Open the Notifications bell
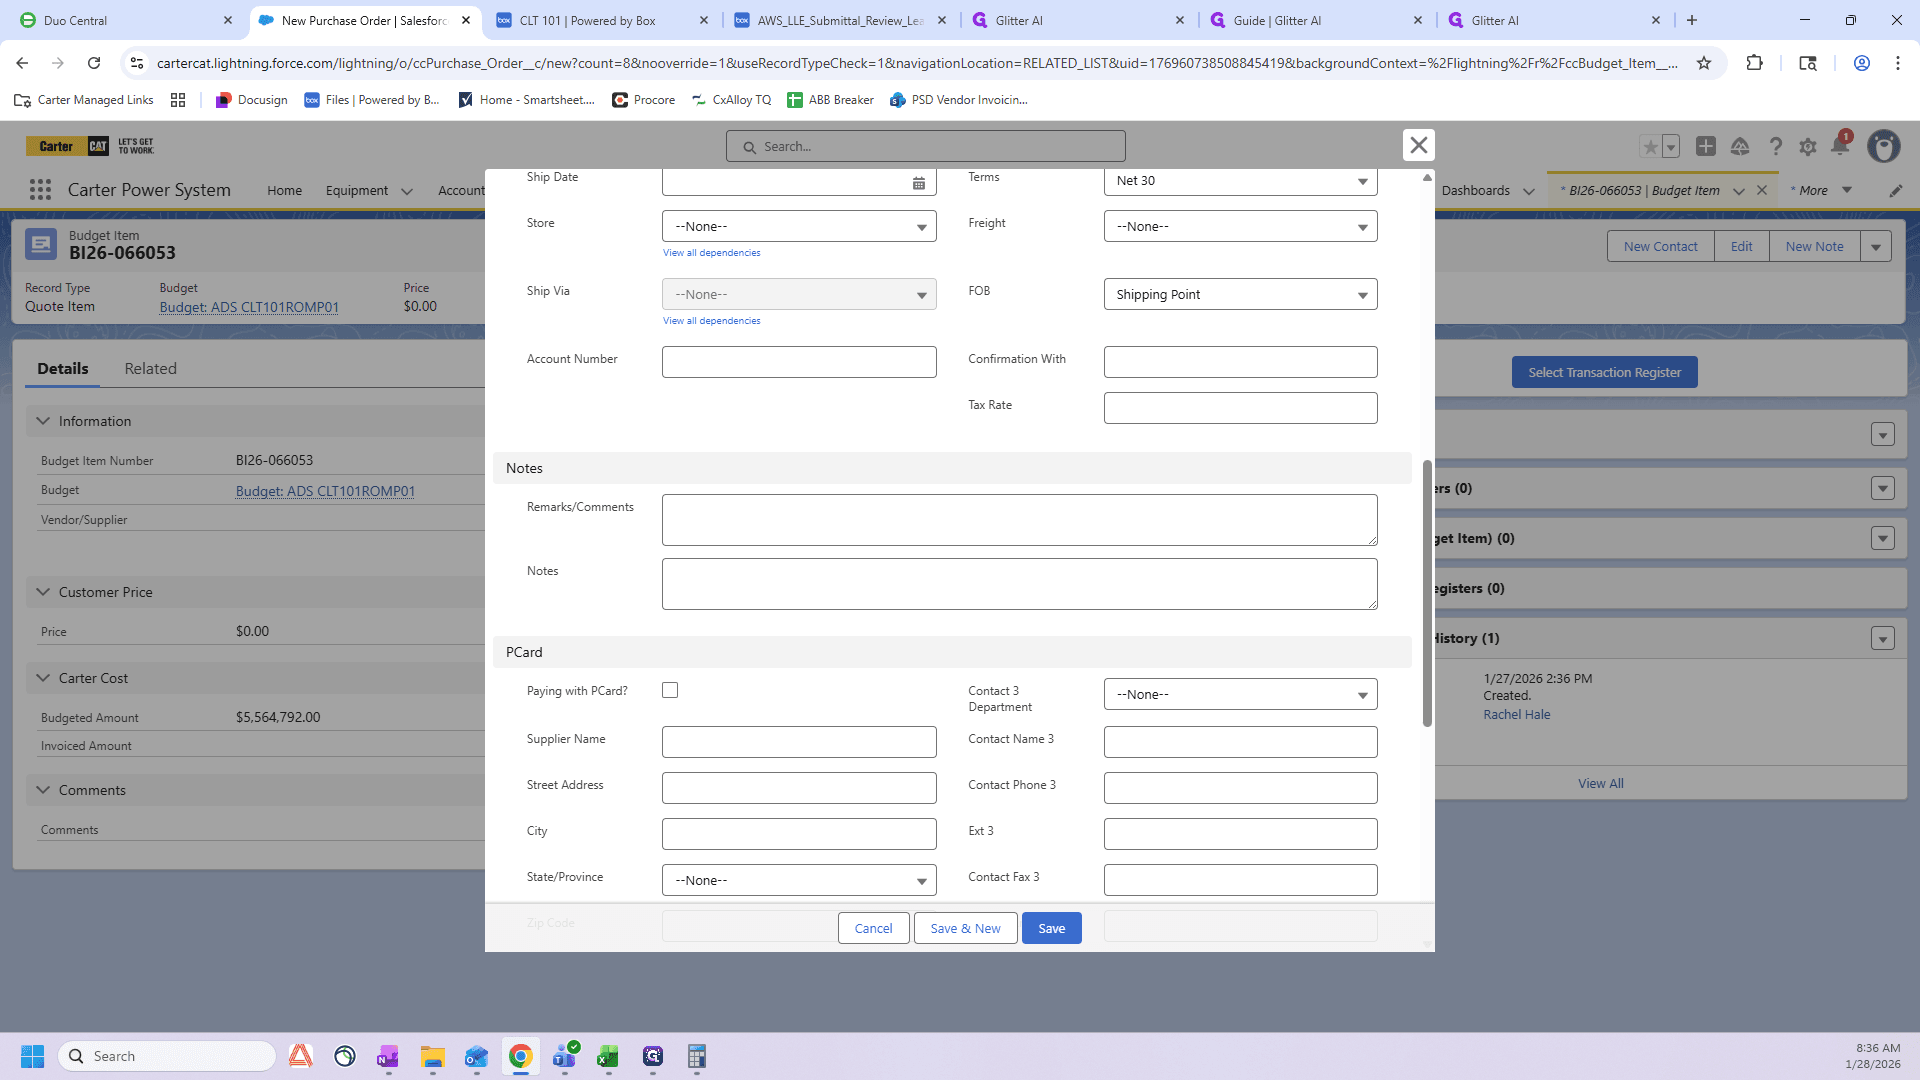Screen dimensions: 1920x1080 tap(1840, 146)
